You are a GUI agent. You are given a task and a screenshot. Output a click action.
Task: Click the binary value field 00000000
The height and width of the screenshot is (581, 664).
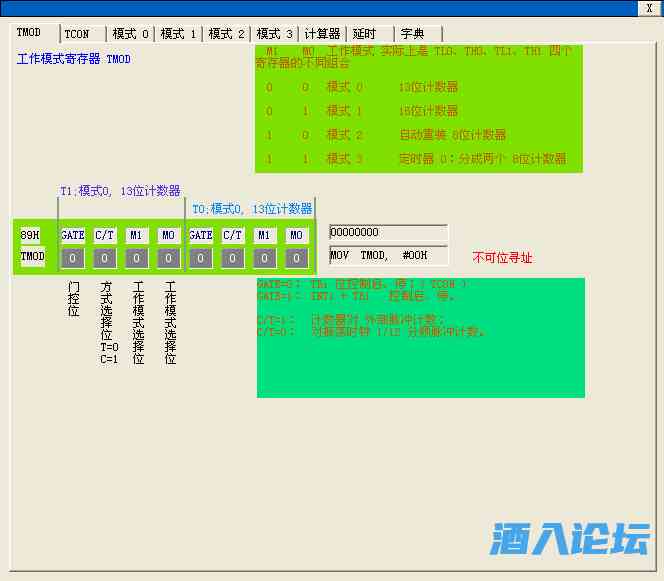coord(388,232)
